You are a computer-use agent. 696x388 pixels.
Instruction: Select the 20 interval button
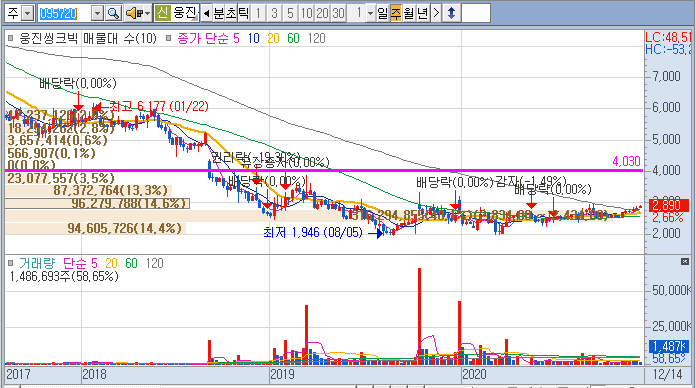pos(322,13)
